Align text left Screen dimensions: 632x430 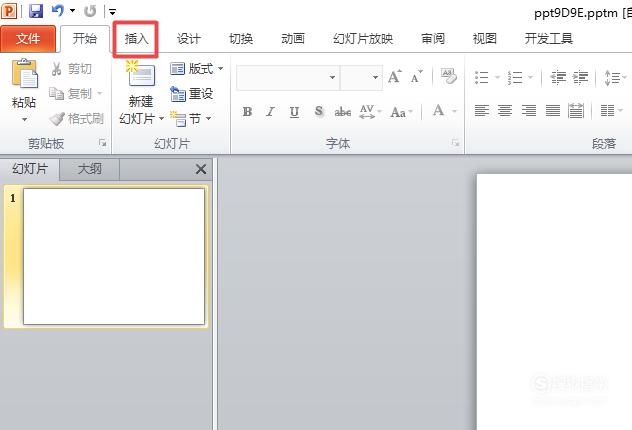(x=482, y=110)
